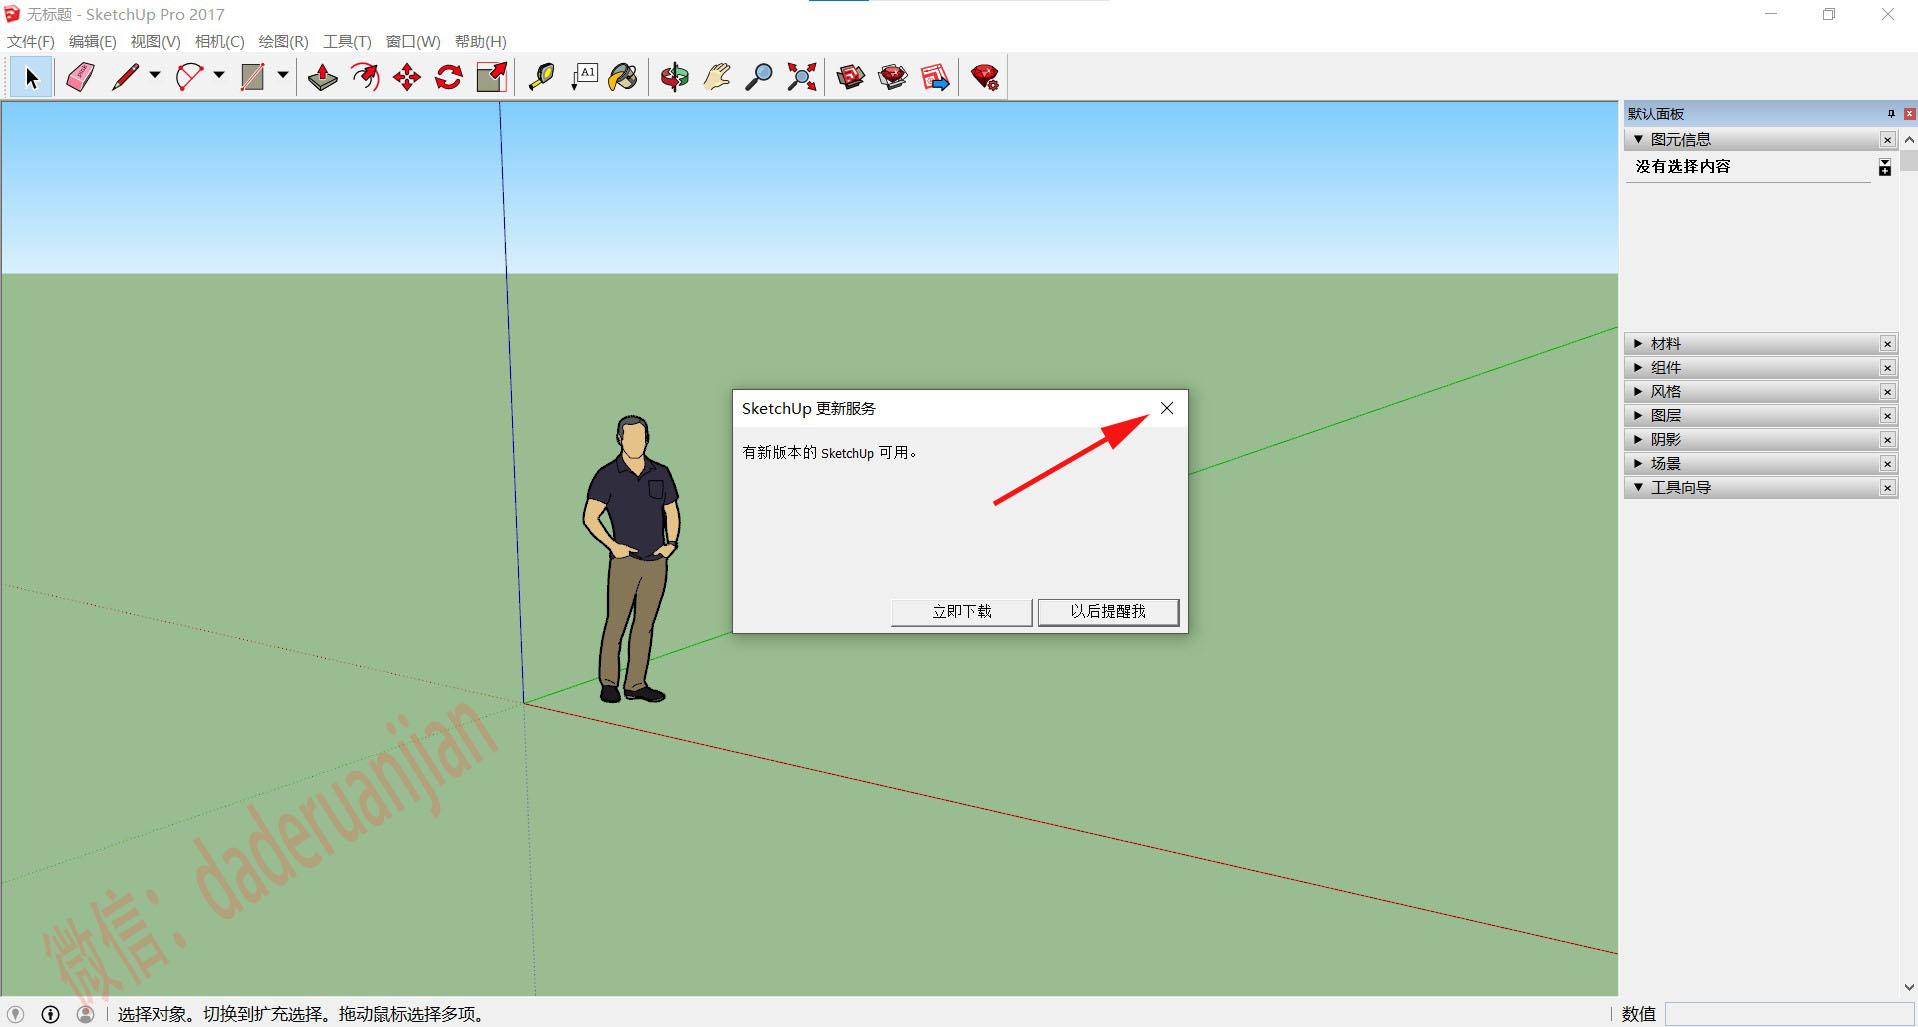The width and height of the screenshot is (1918, 1027).
Task: Select the Arc tool
Action: pos(189,77)
